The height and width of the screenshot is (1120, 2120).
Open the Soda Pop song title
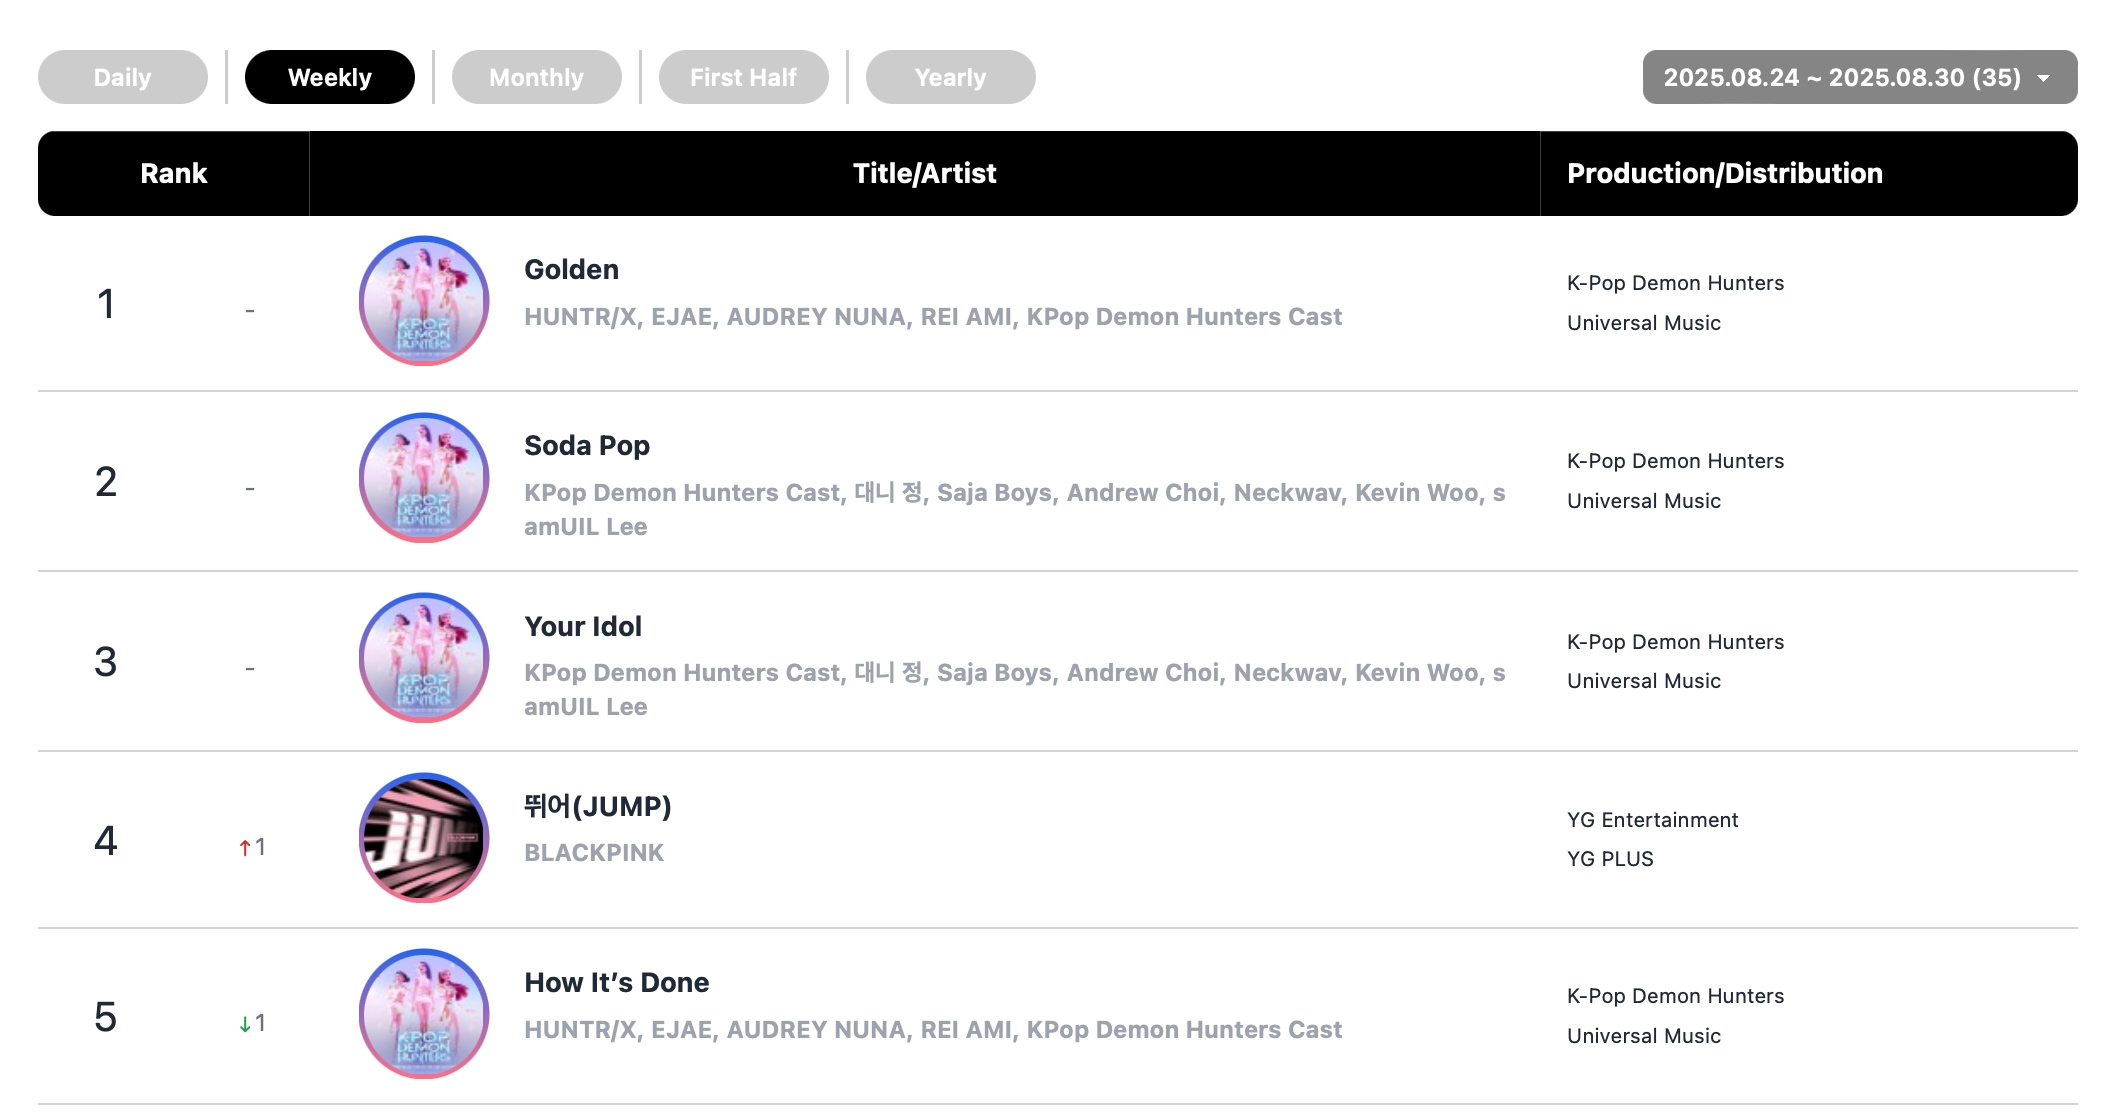pyautogui.click(x=587, y=446)
